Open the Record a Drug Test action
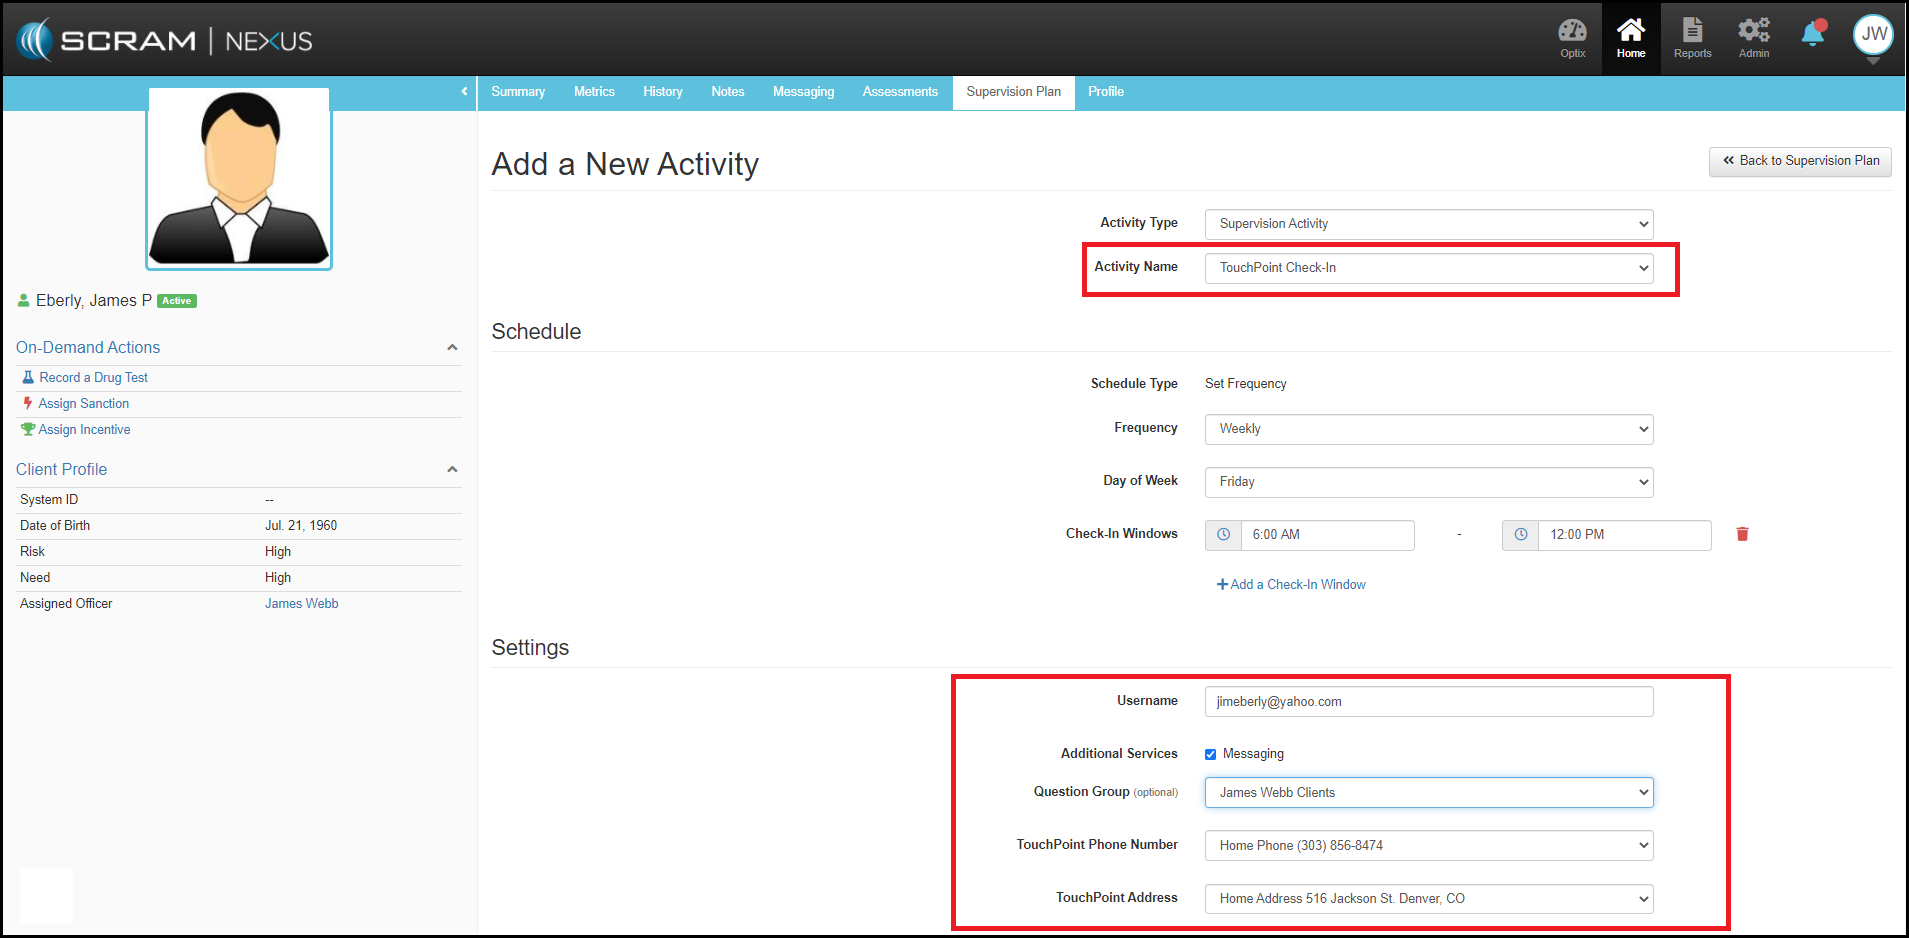Screen dimensions: 1909x938 click(93, 378)
